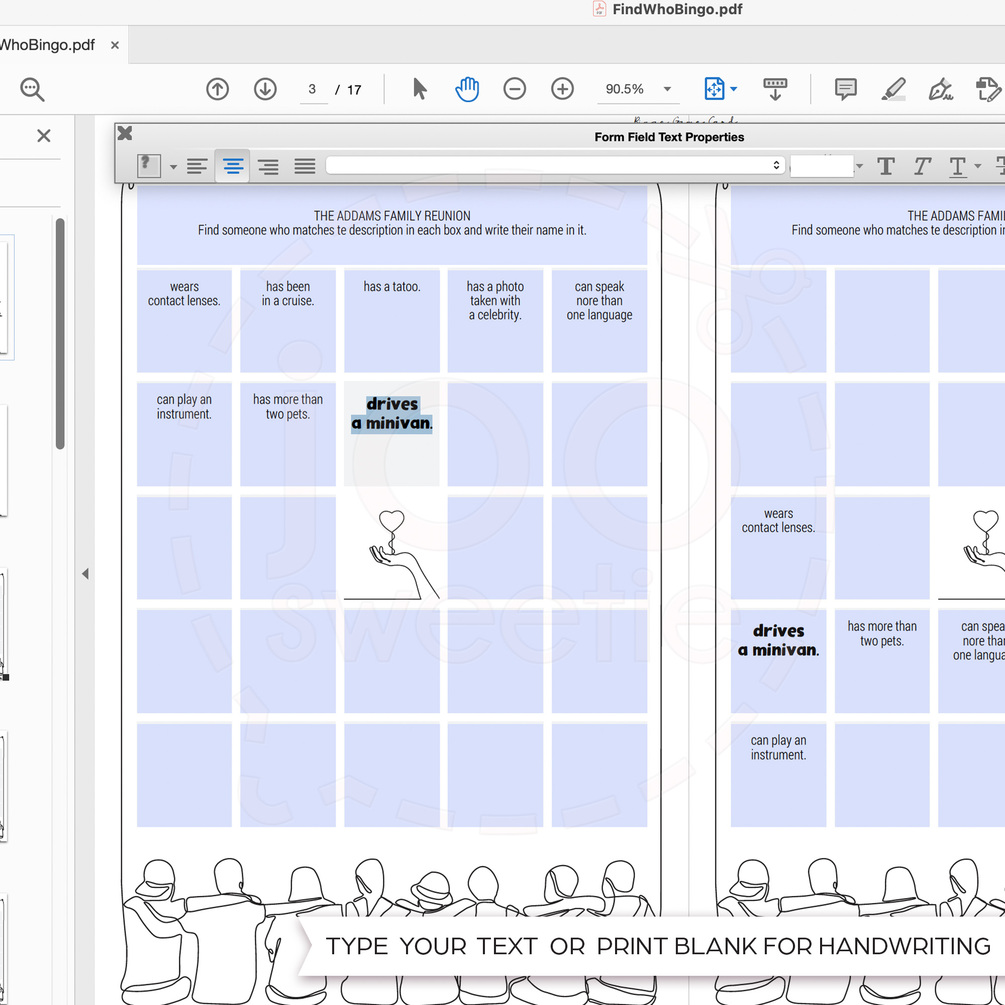Click the font properties help icon
This screenshot has width=1005, height=1005.
pyautogui.click(x=149, y=166)
